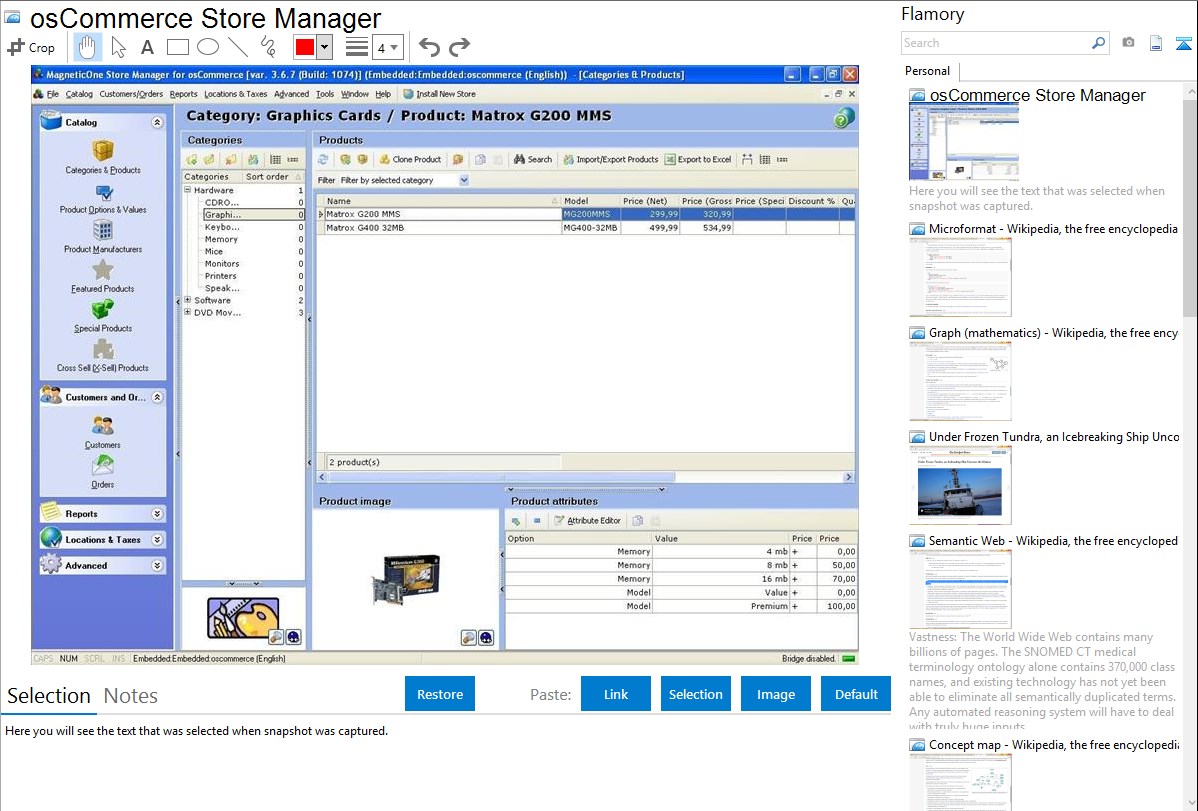Click the Orders sidebar icon
The image size is (1198, 811).
coord(103,466)
